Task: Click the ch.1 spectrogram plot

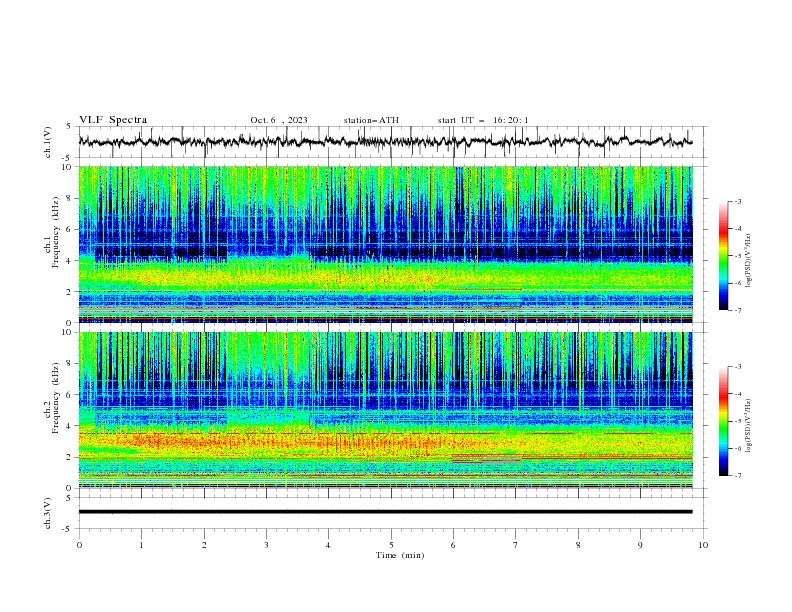Action: point(385,244)
